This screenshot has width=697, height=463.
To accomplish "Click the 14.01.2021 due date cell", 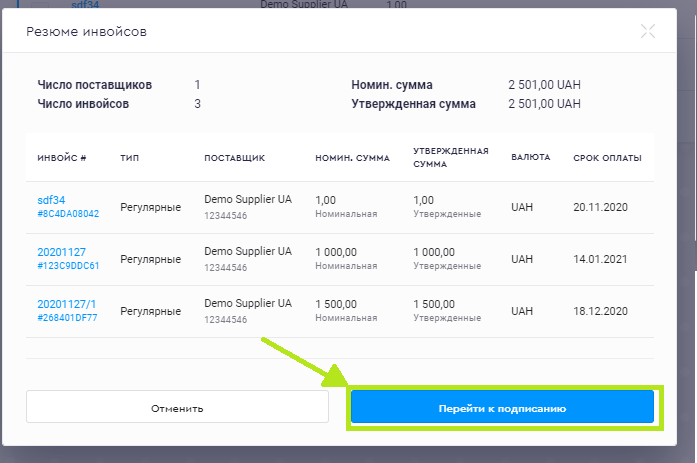I will (597, 259).
